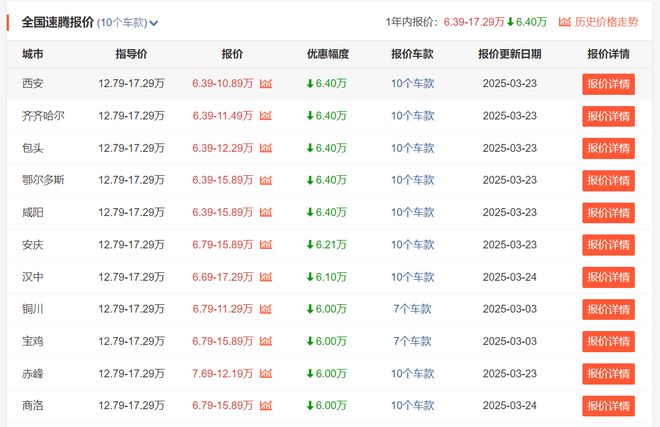Click 报价详情 button for 商洛
The image size is (660, 427).
[608, 406]
